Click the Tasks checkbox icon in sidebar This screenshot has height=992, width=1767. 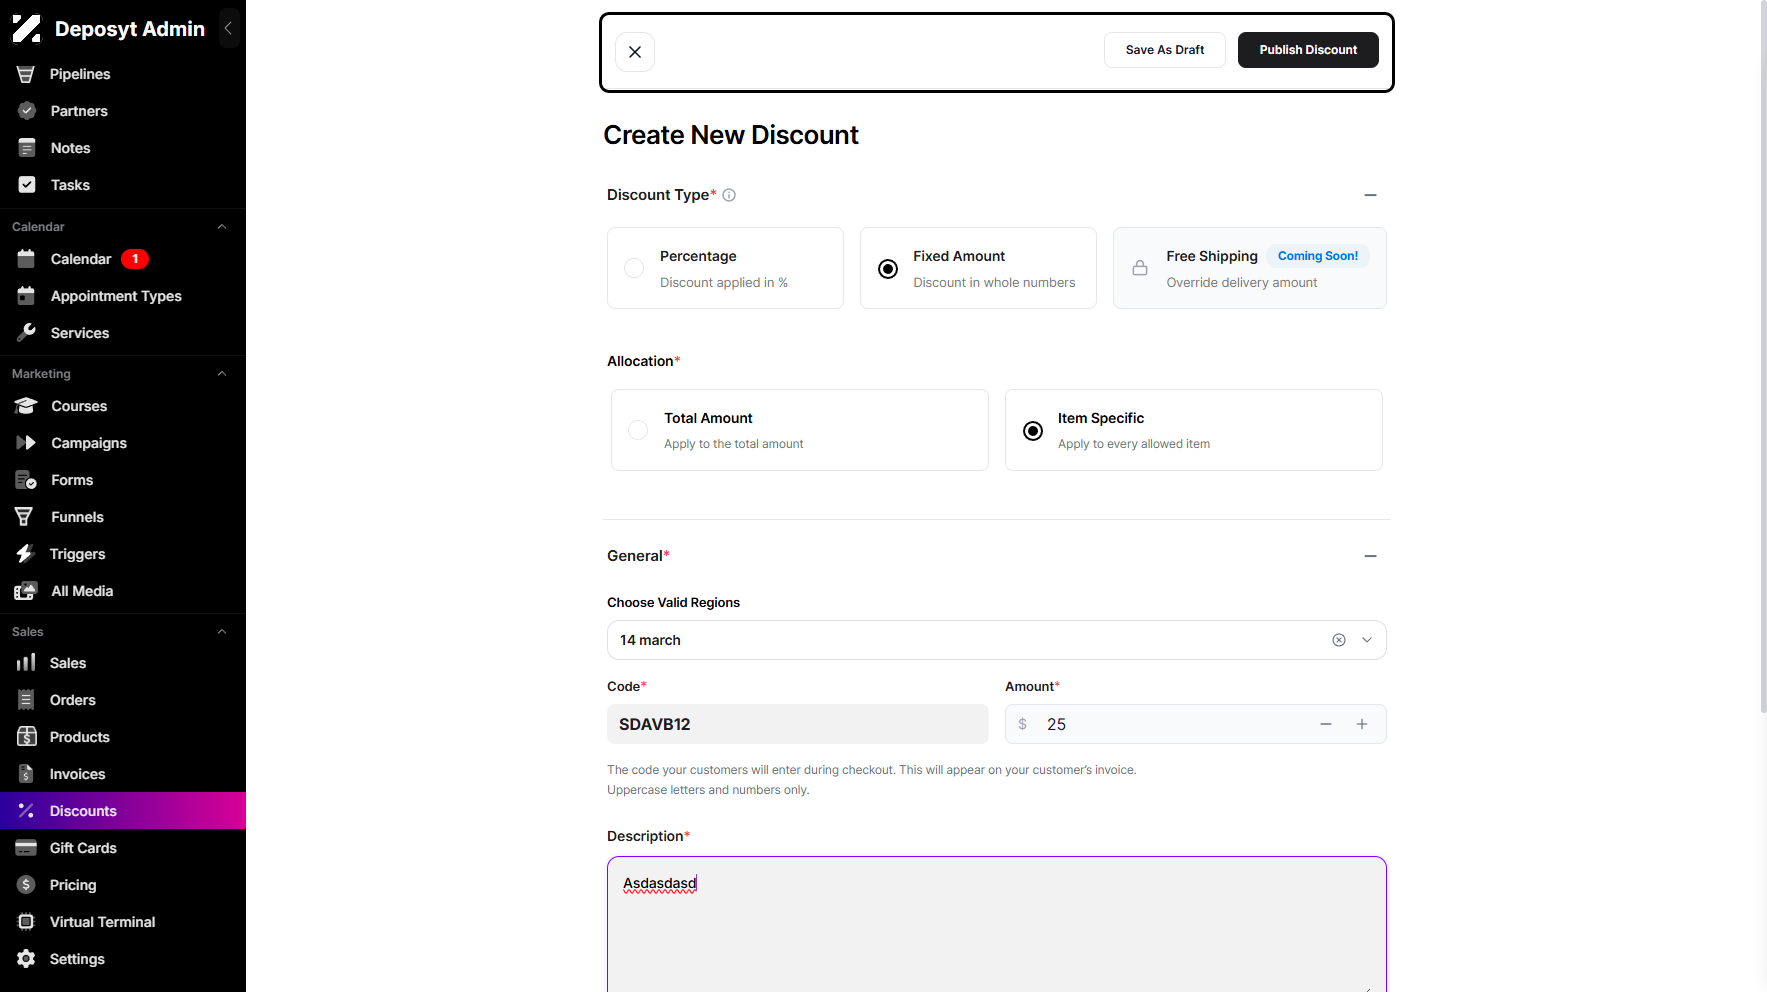pyautogui.click(x=27, y=185)
